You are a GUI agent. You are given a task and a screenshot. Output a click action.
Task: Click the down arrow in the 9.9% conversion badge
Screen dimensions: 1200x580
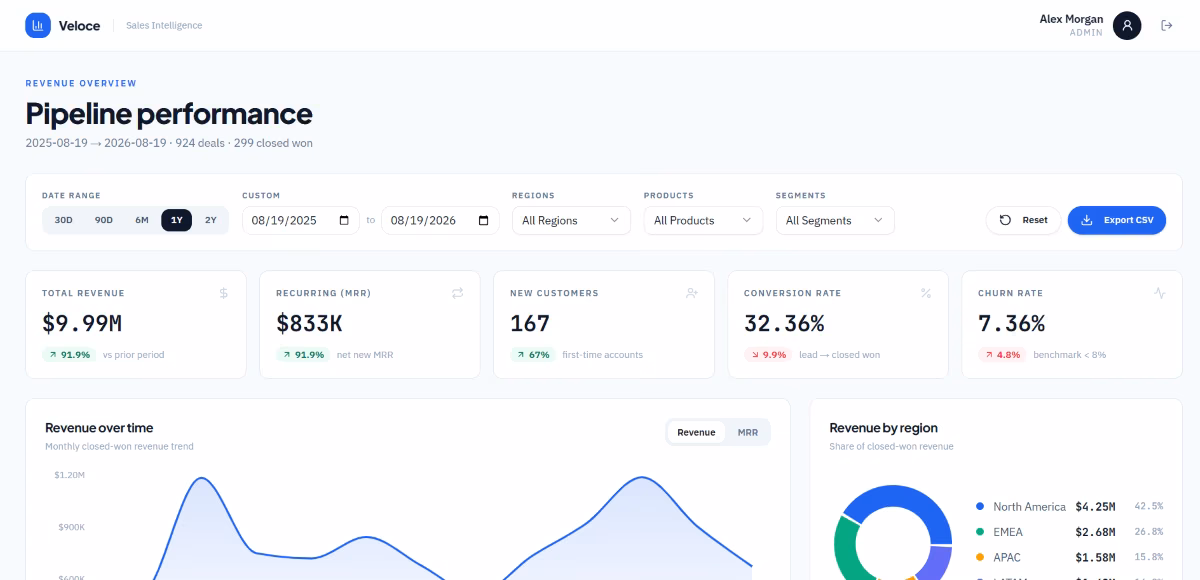(754, 355)
